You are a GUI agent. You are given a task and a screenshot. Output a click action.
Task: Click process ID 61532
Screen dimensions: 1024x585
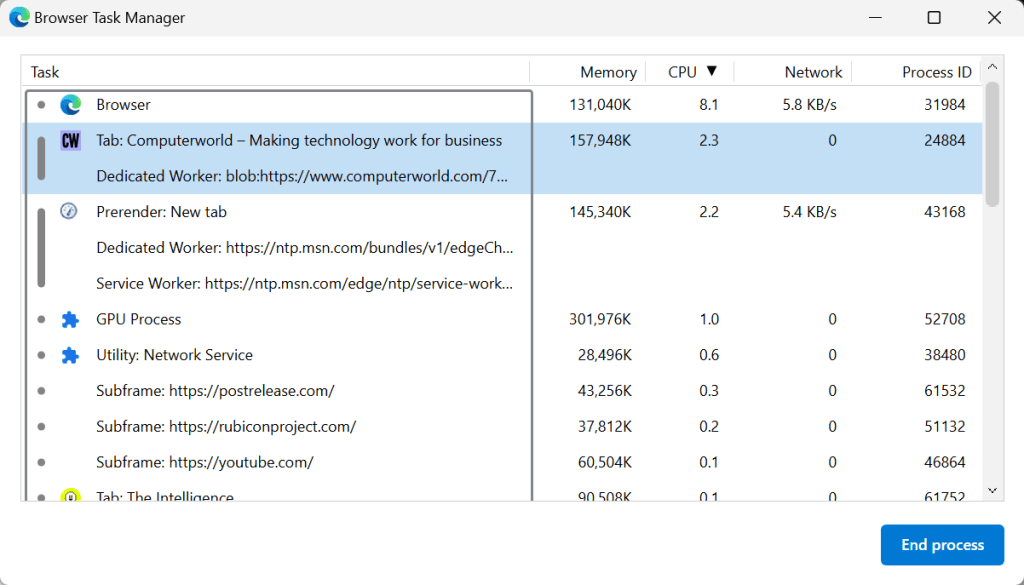tap(944, 391)
